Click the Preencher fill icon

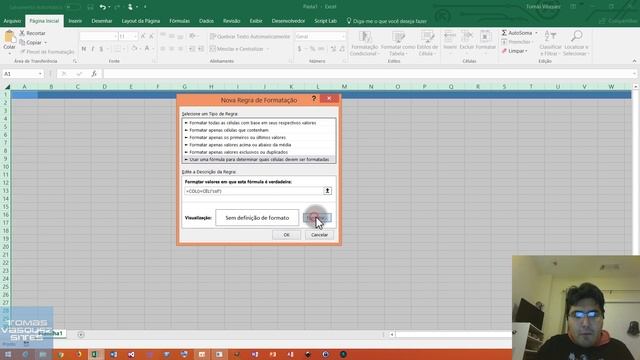pos(504,42)
